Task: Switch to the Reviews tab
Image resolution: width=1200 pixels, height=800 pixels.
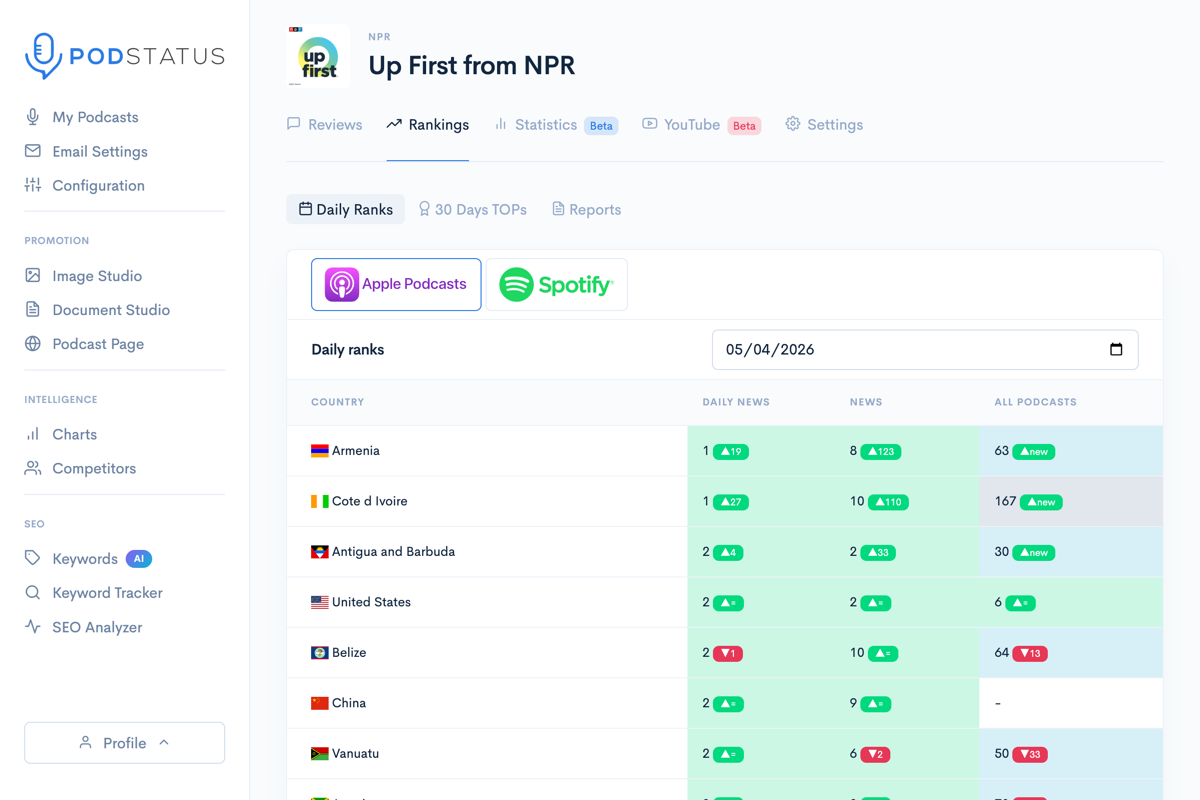Action: (333, 124)
